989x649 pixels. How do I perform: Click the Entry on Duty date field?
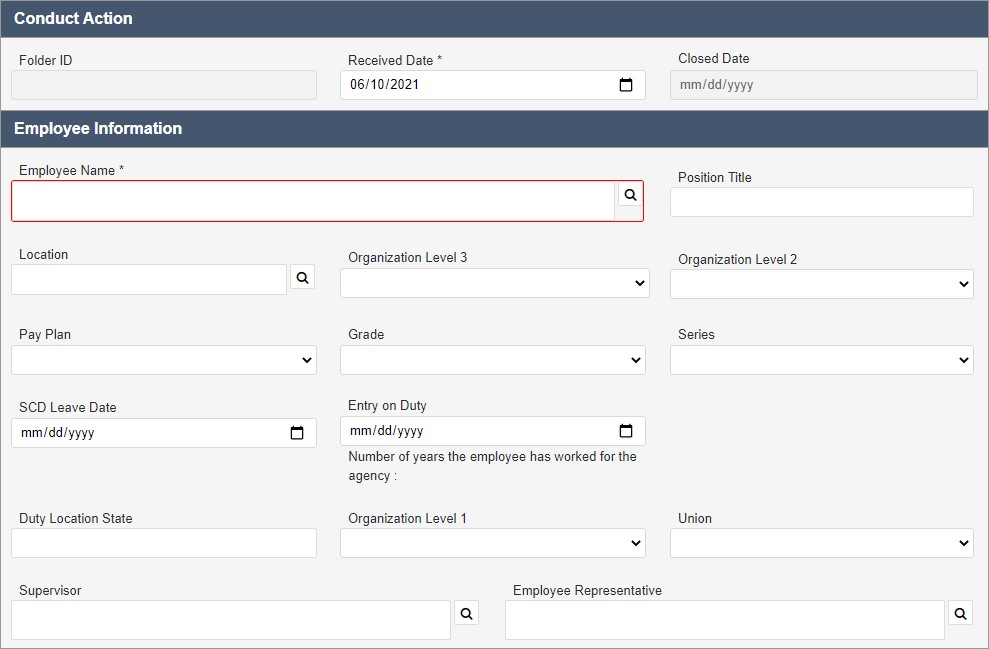(x=493, y=431)
